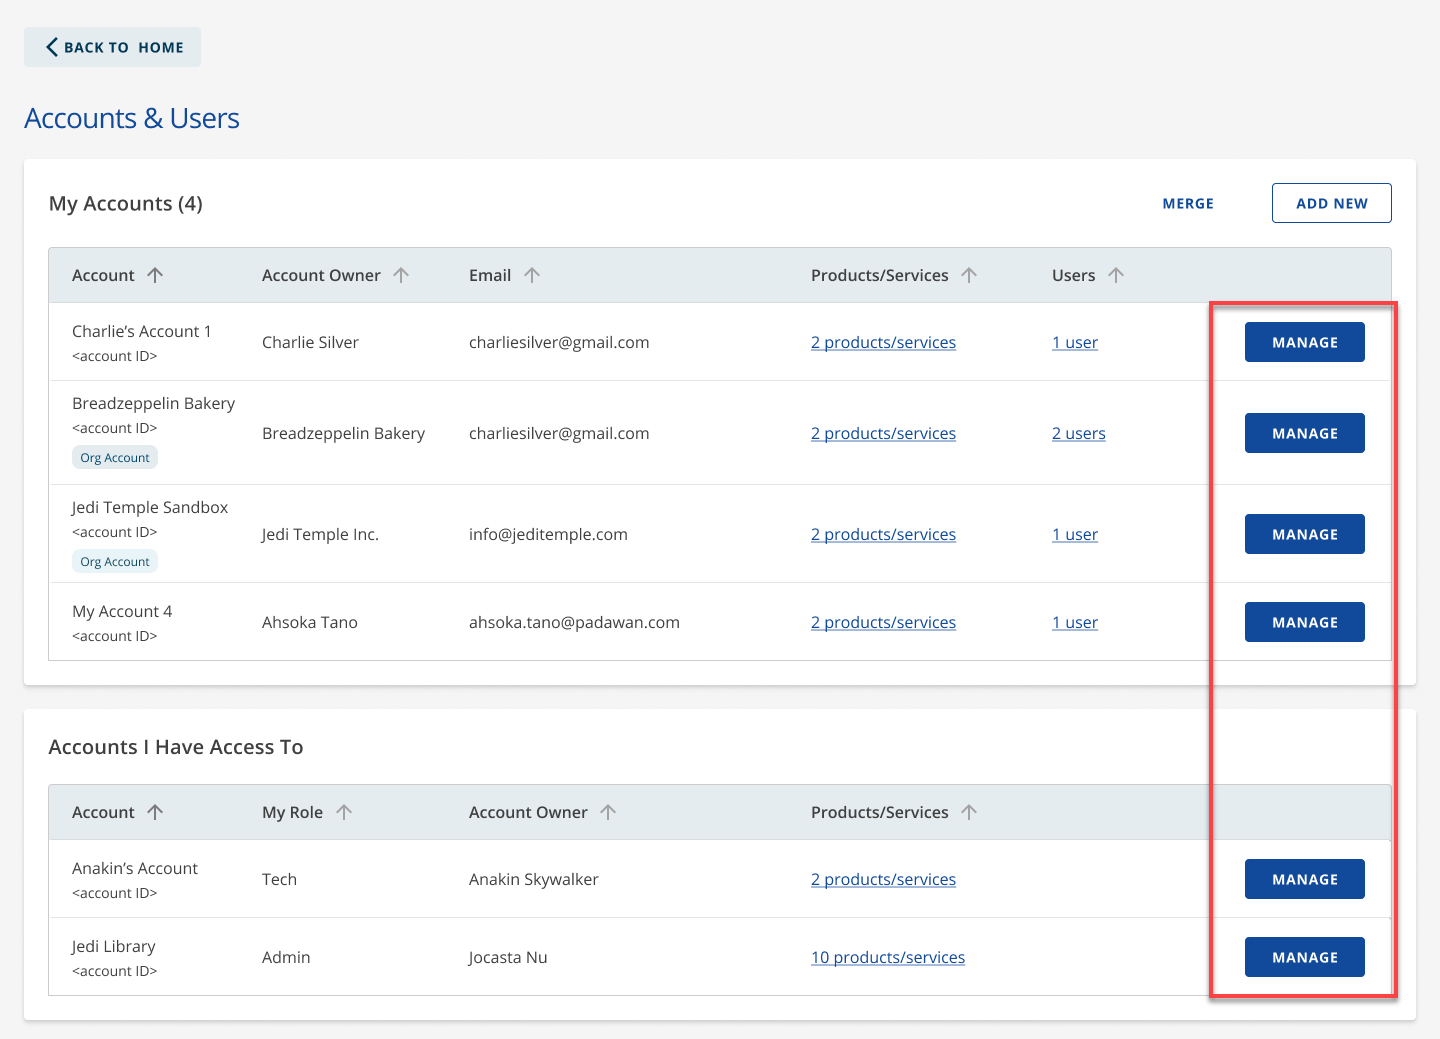Viewport: 1440px width, 1039px height.
Task: Click owner name Jedi Temple Inc.
Action: point(320,534)
